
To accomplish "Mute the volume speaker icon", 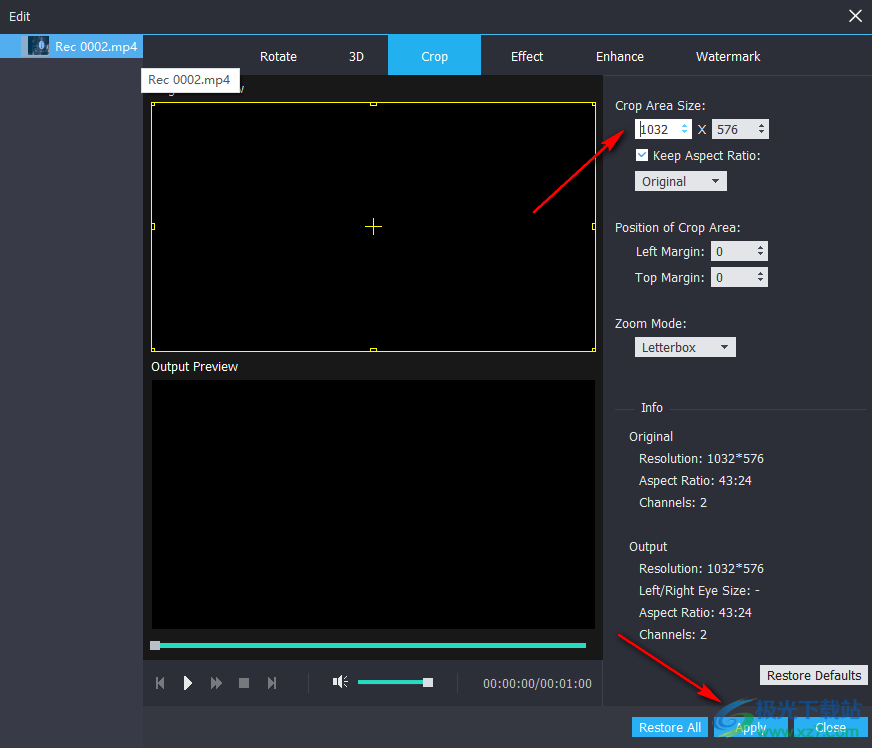I will (340, 682).
